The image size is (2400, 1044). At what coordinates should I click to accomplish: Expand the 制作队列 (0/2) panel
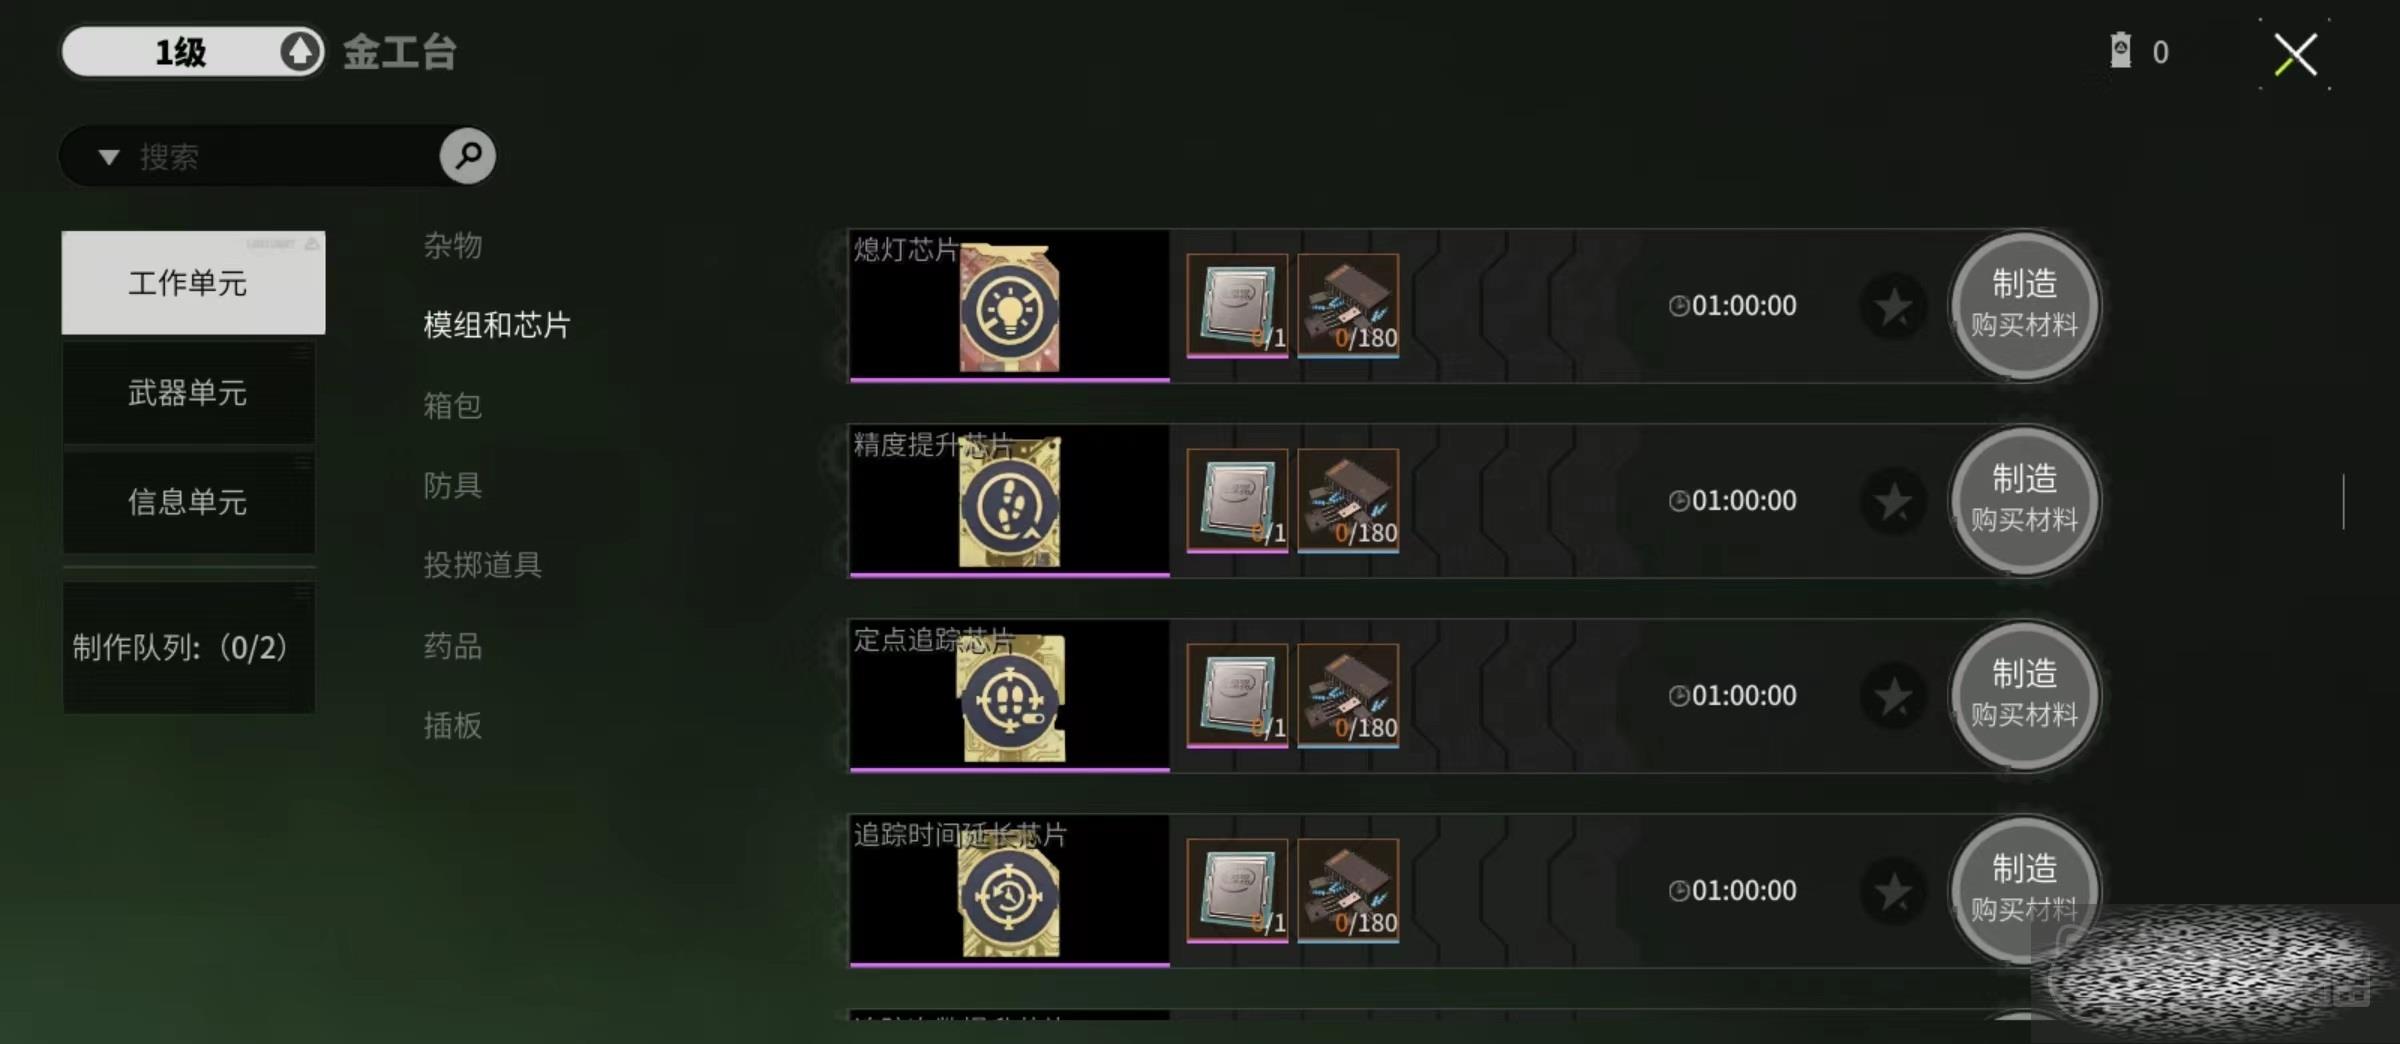(189, 647)
